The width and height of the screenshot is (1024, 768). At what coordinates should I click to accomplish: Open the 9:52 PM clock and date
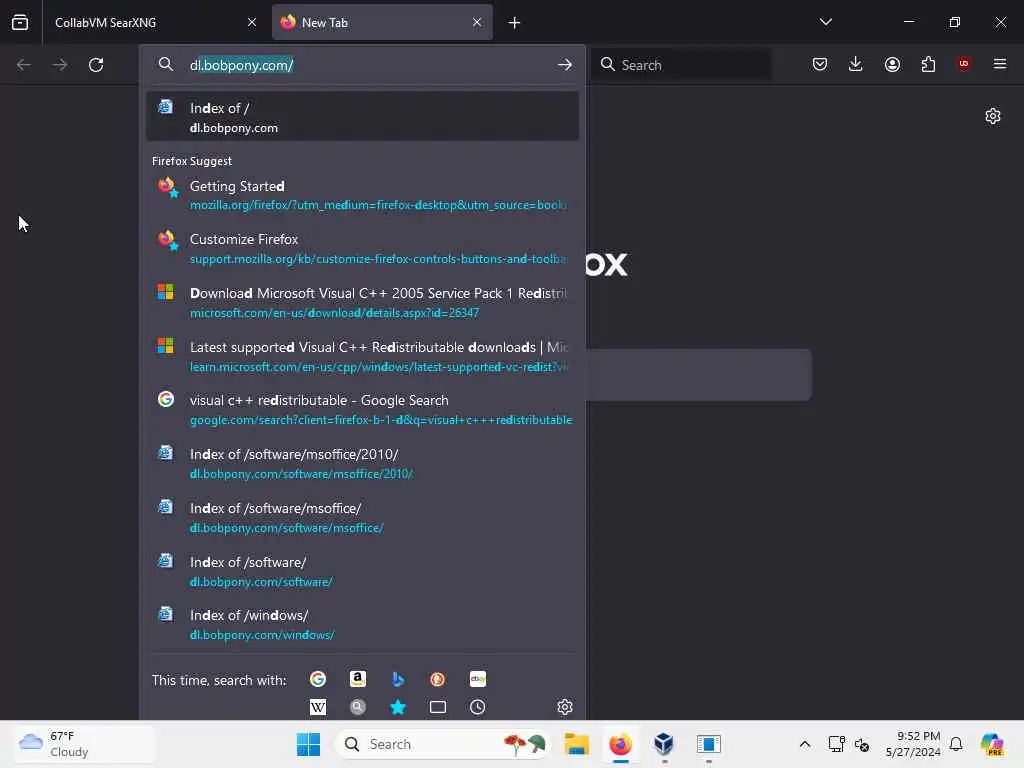coord(912,744)
